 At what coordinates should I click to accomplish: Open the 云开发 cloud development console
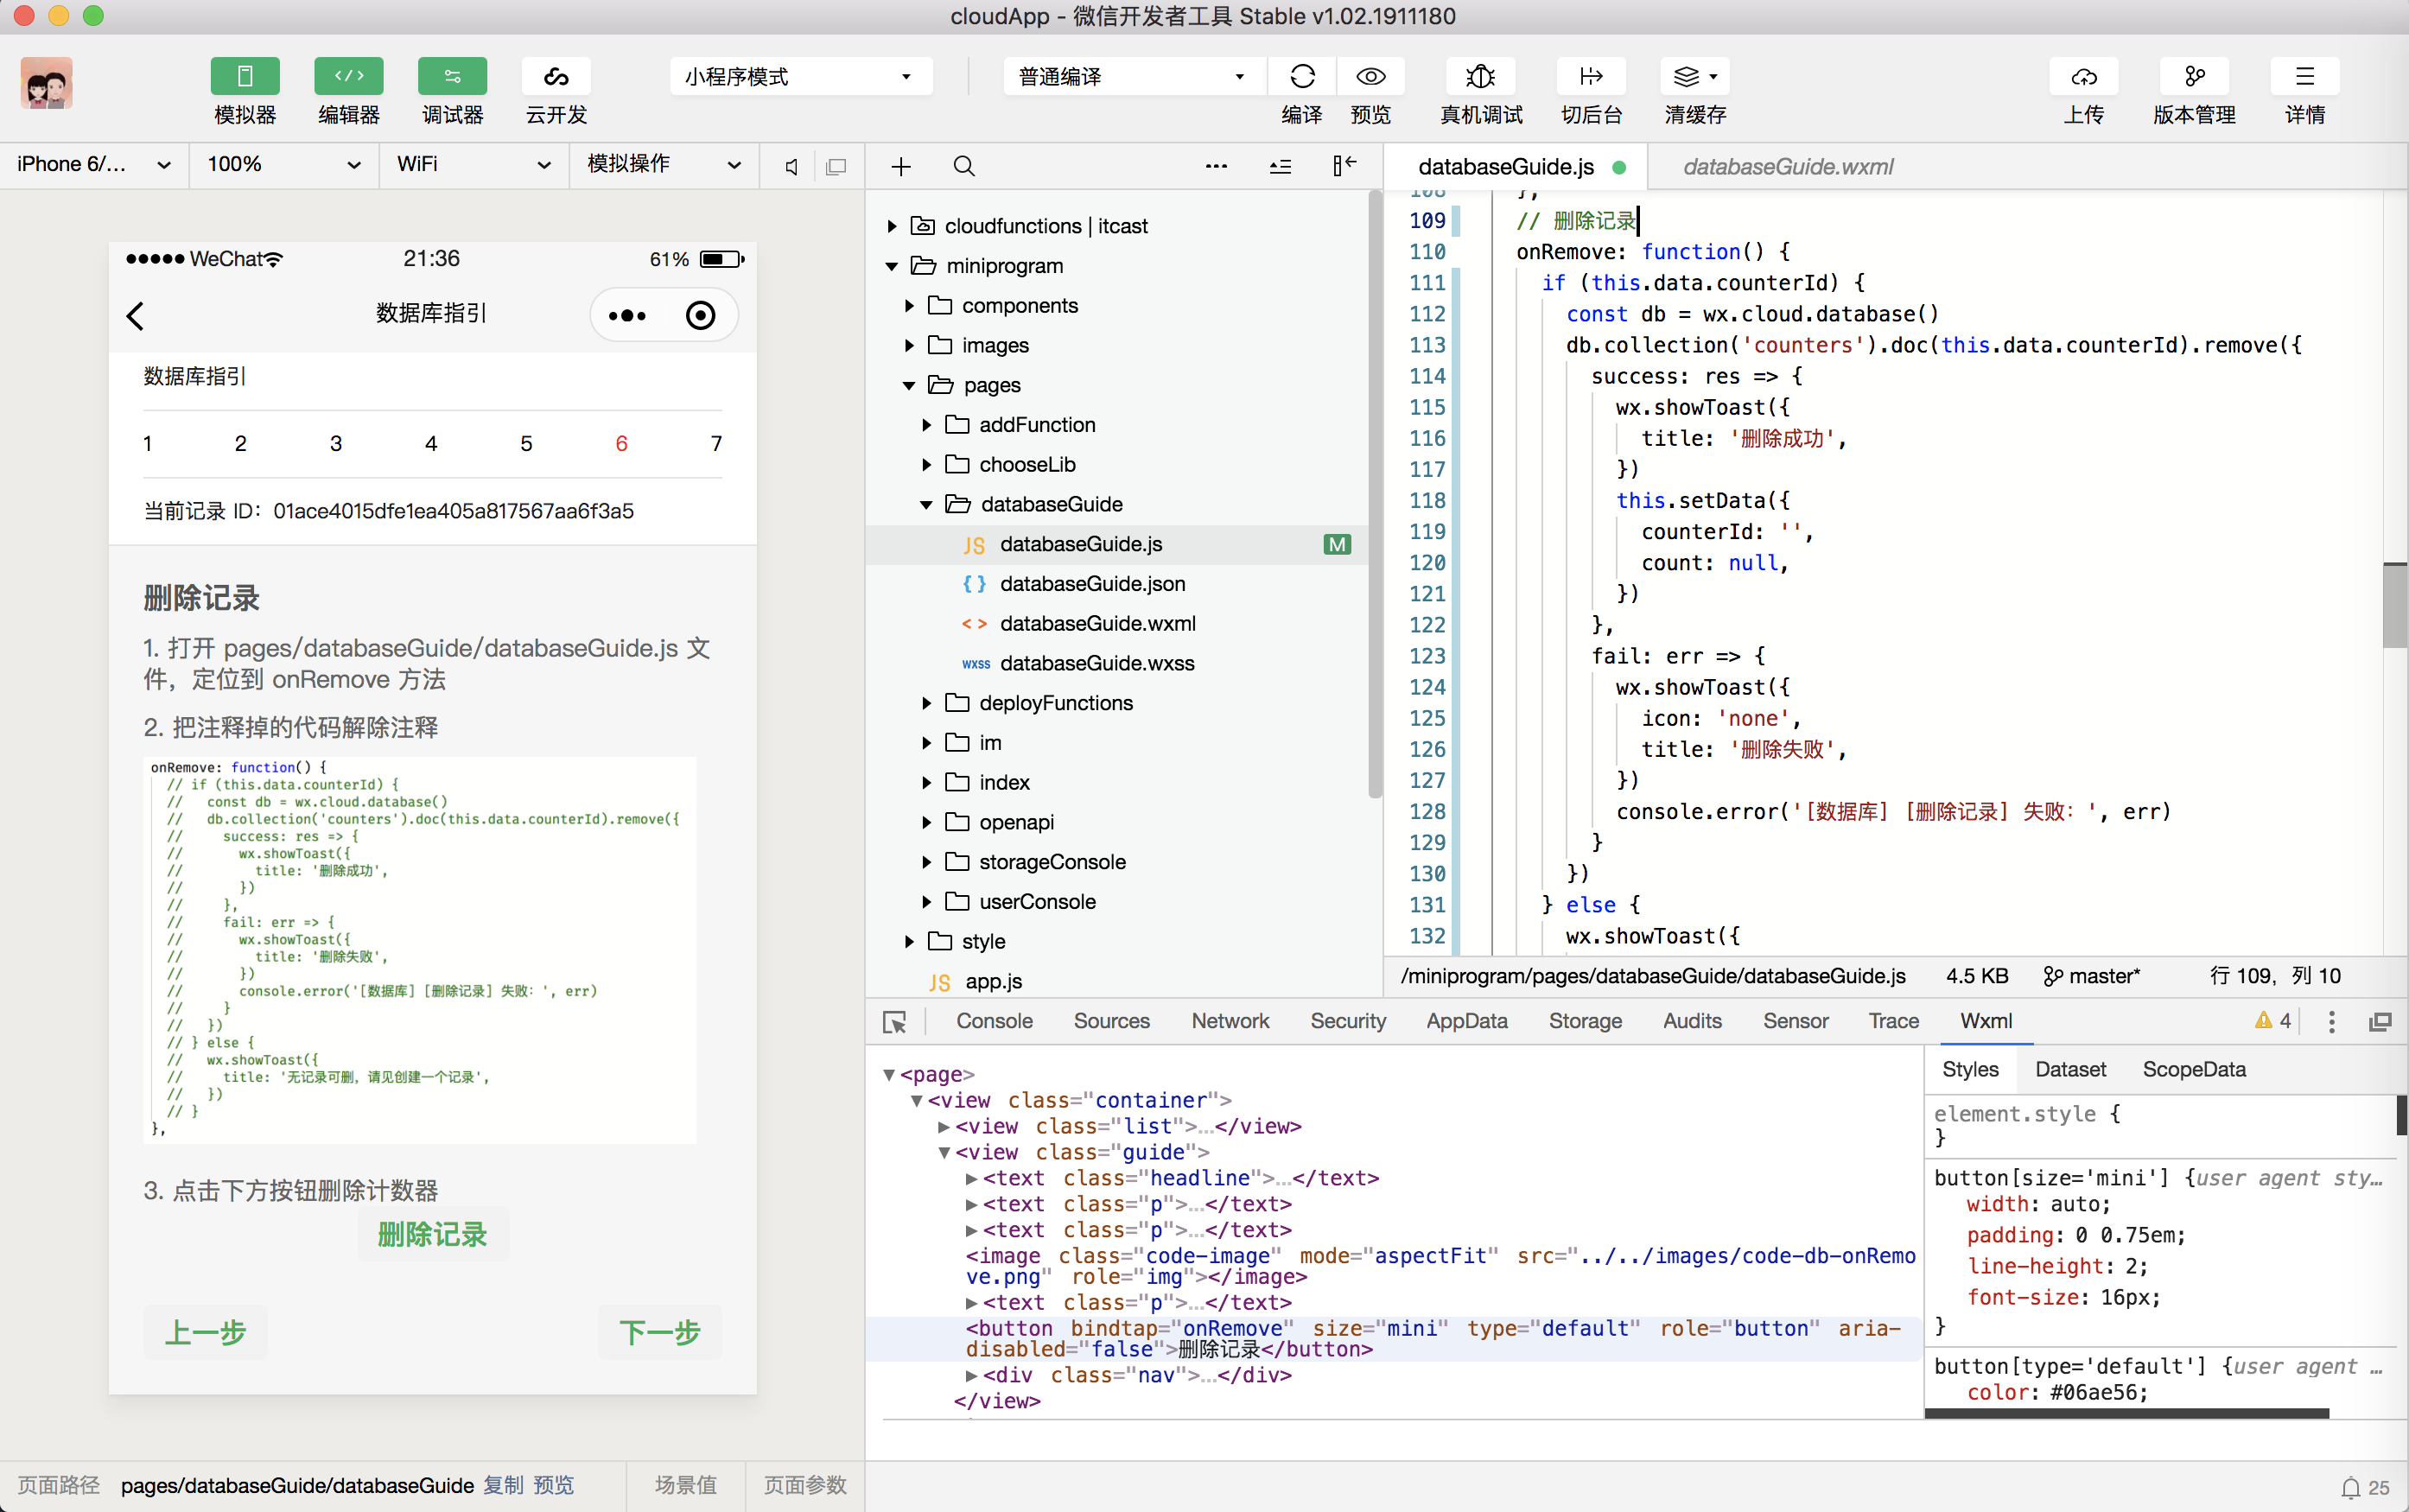tap(556, 76)
